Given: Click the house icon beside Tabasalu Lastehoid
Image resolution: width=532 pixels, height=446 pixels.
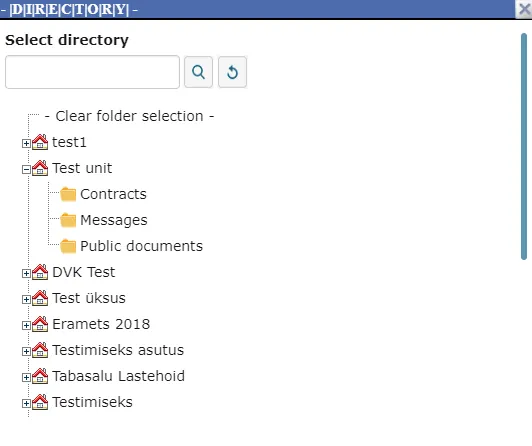Looking at the screenshot, I should [40, 376].
